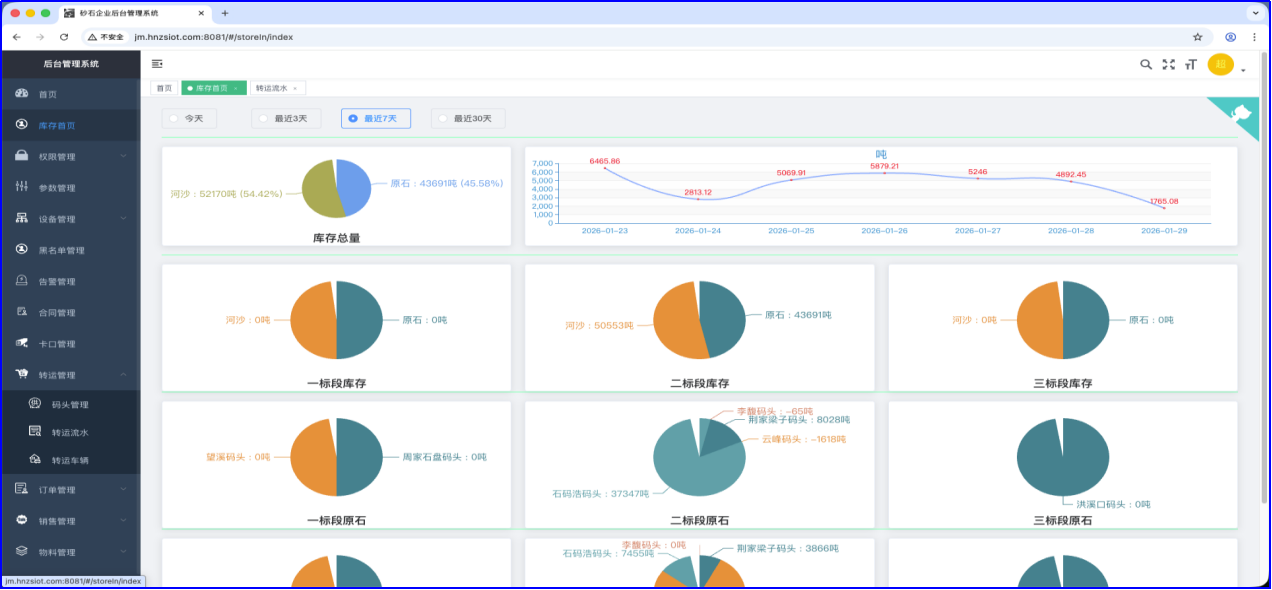Click the 河沙：52170吨 (54.42%) pie label
The height and width of the screenshot is (590, 1272).
coord(226,193)
